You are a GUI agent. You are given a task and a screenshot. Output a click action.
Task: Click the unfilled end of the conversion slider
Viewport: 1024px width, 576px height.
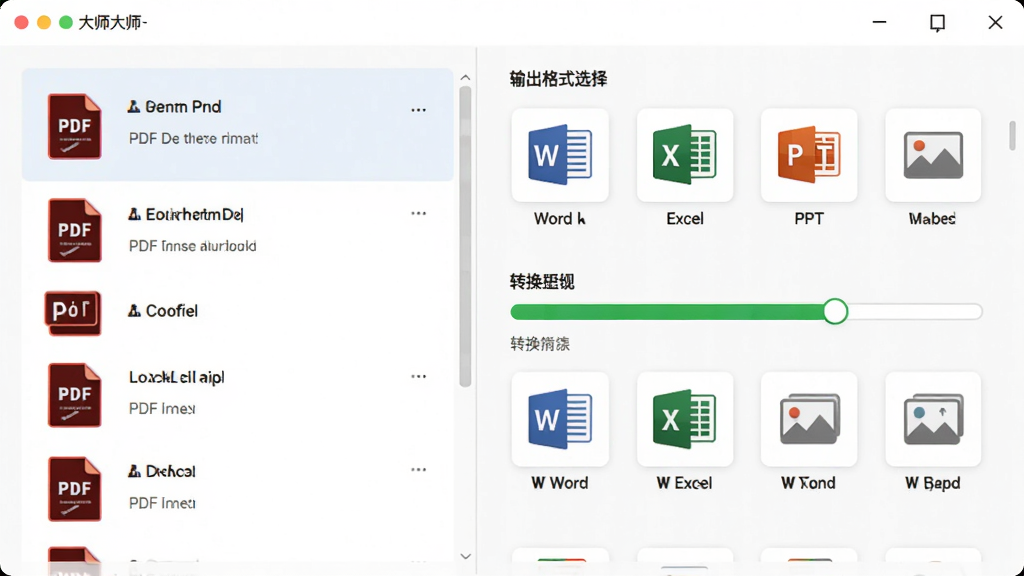916,312
